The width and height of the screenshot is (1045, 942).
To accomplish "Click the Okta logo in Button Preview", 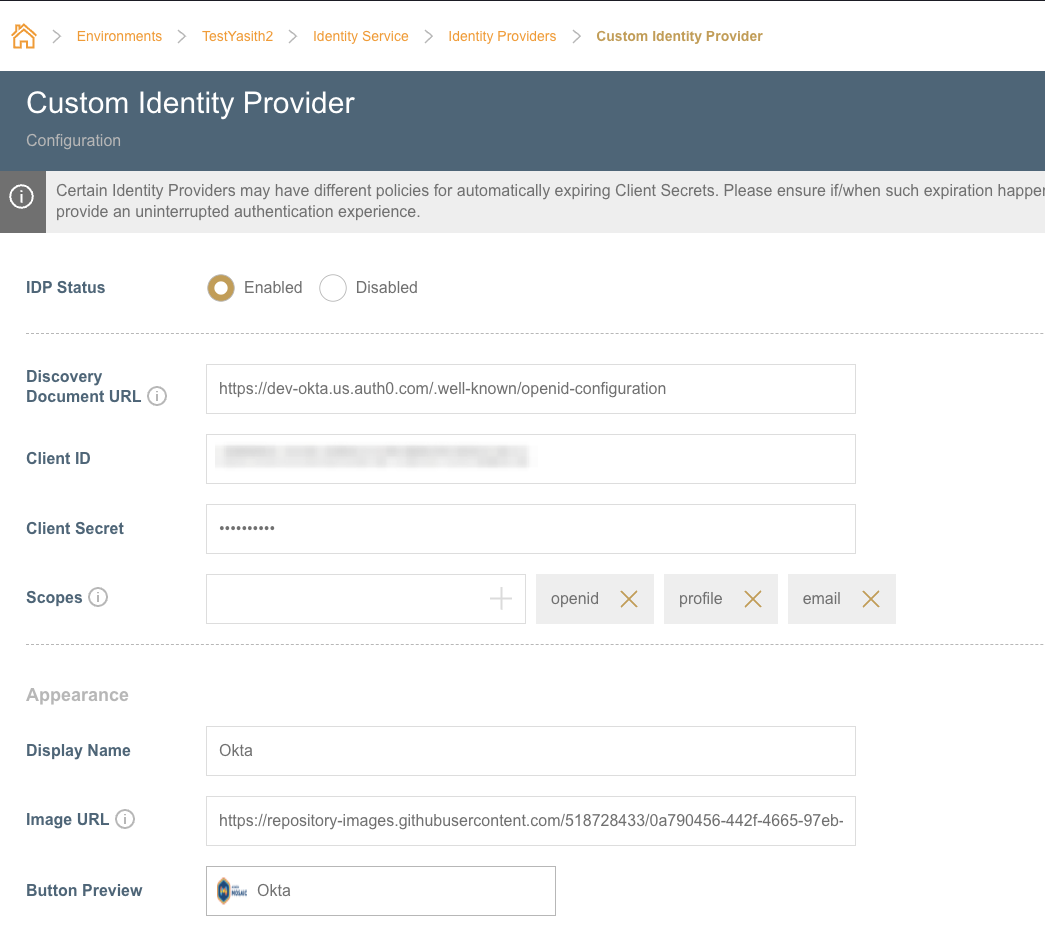I will (x=230, y=890).
